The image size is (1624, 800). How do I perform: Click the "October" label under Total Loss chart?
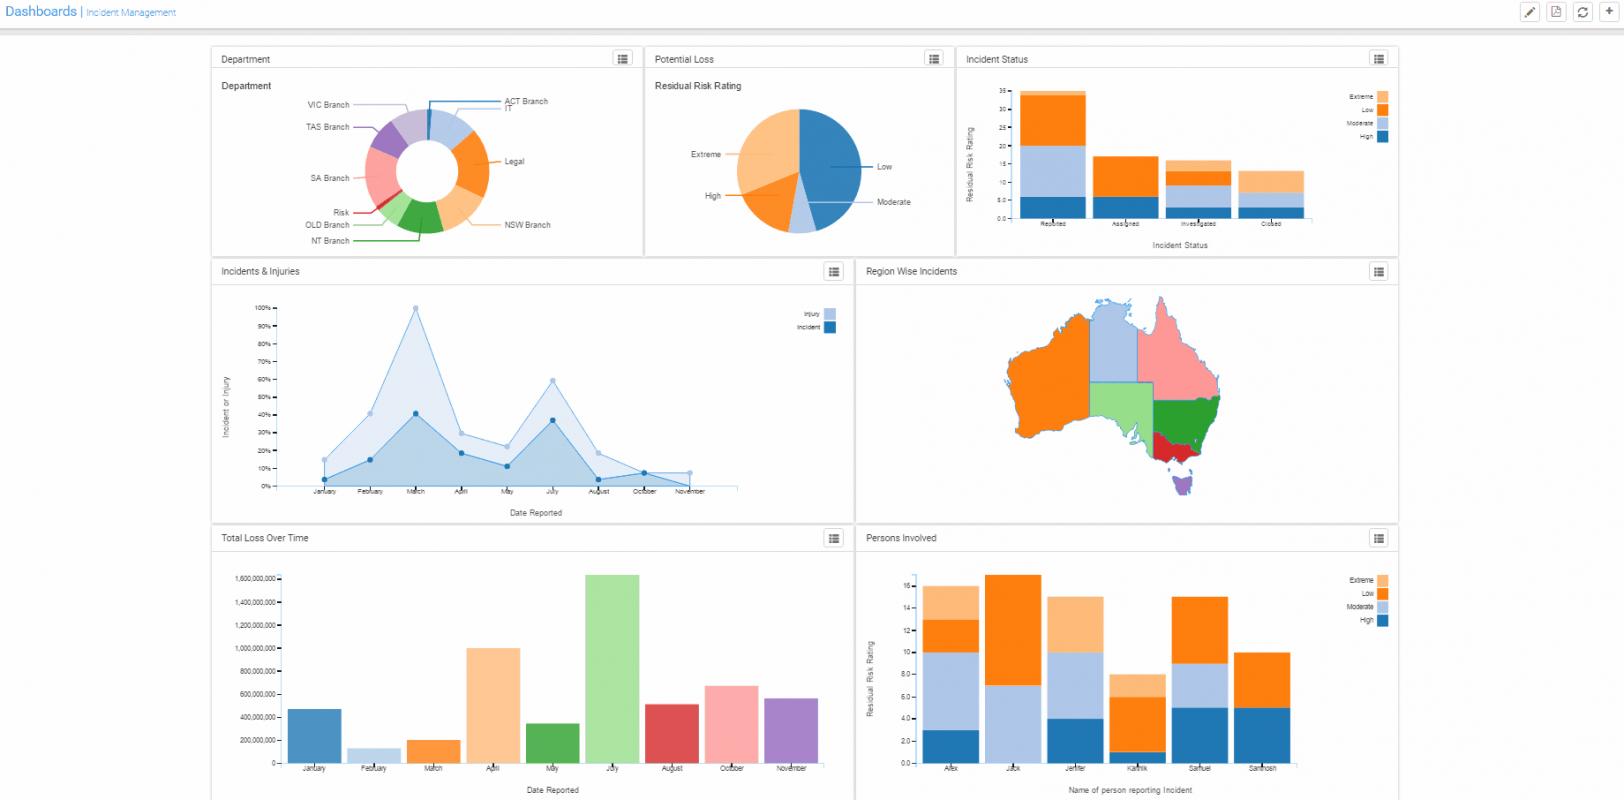pyautogui.click(x=732, y=768)
